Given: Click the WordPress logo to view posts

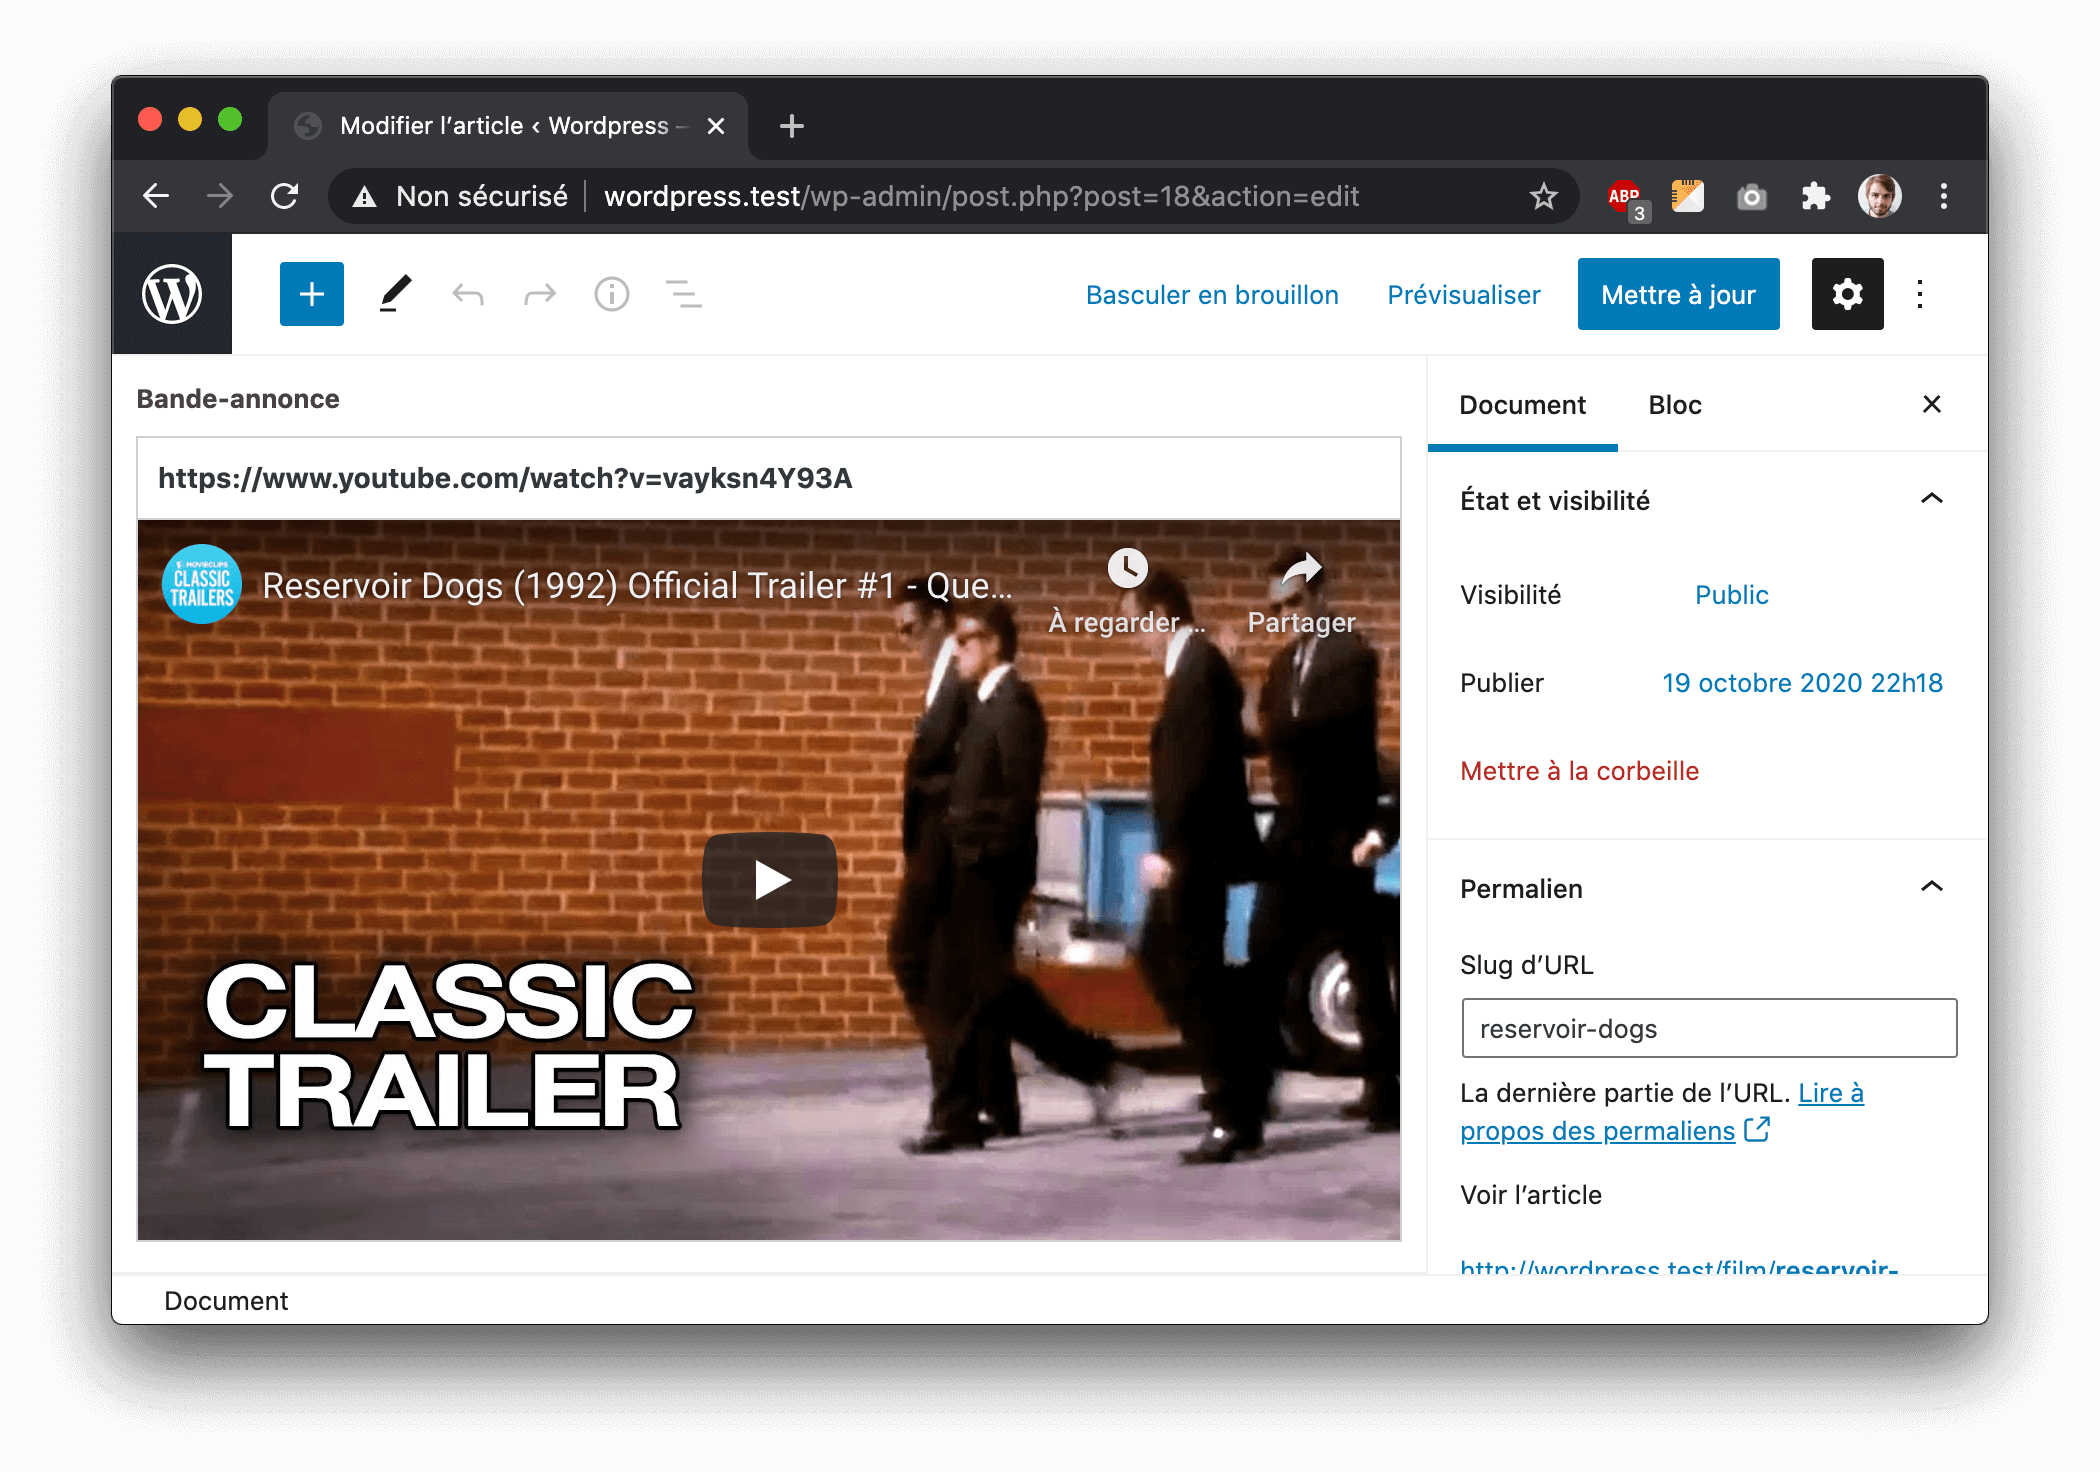Looking at the screenshot, I should point(172,294).
